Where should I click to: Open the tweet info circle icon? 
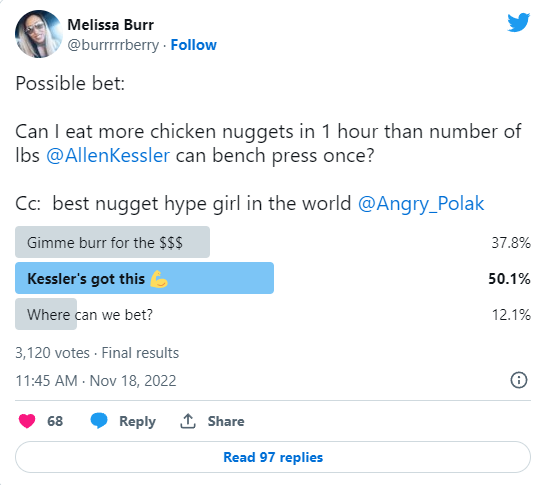click(x=518, y=380)
